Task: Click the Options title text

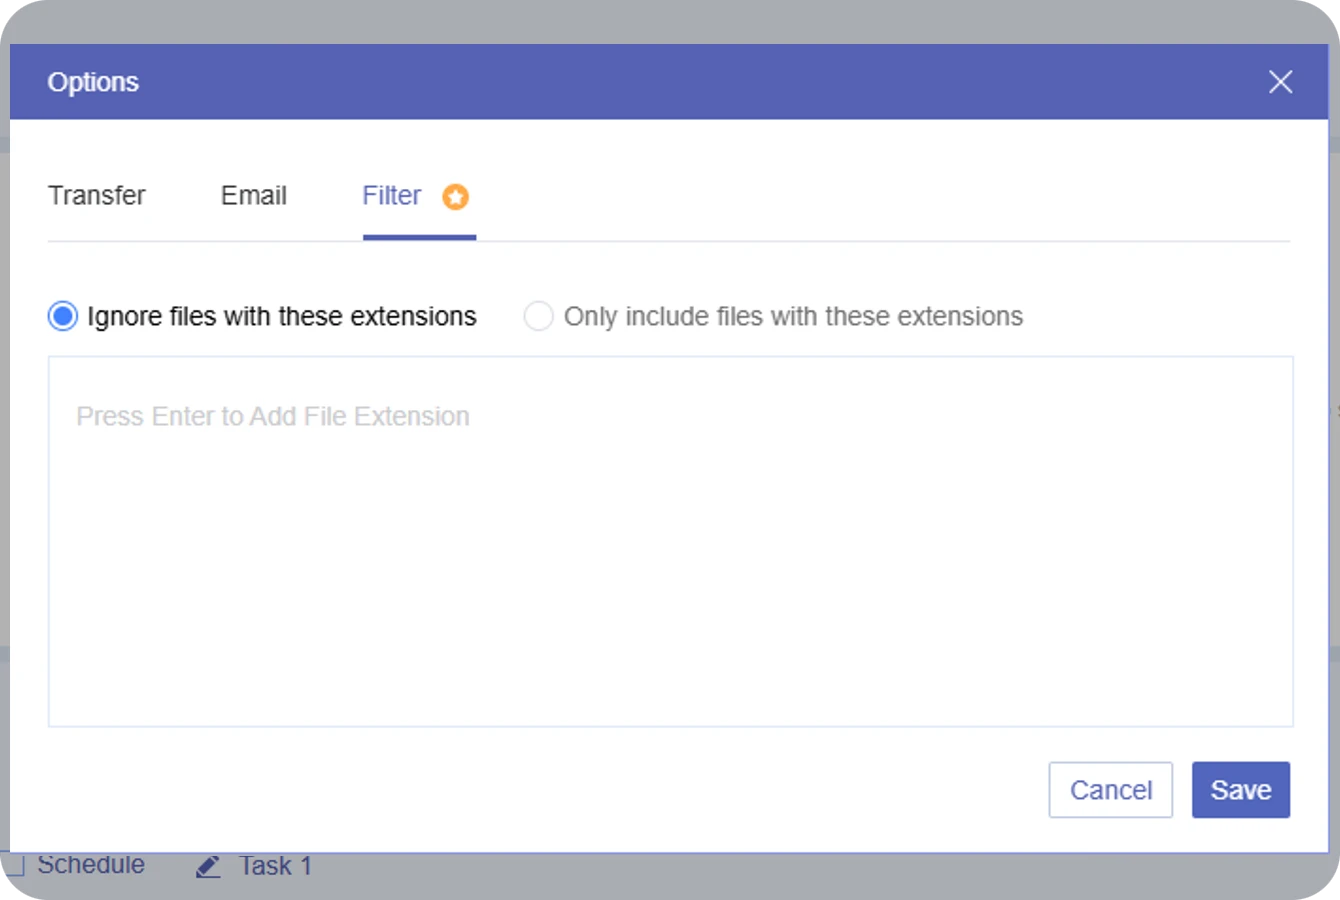Action: point(93,82)
